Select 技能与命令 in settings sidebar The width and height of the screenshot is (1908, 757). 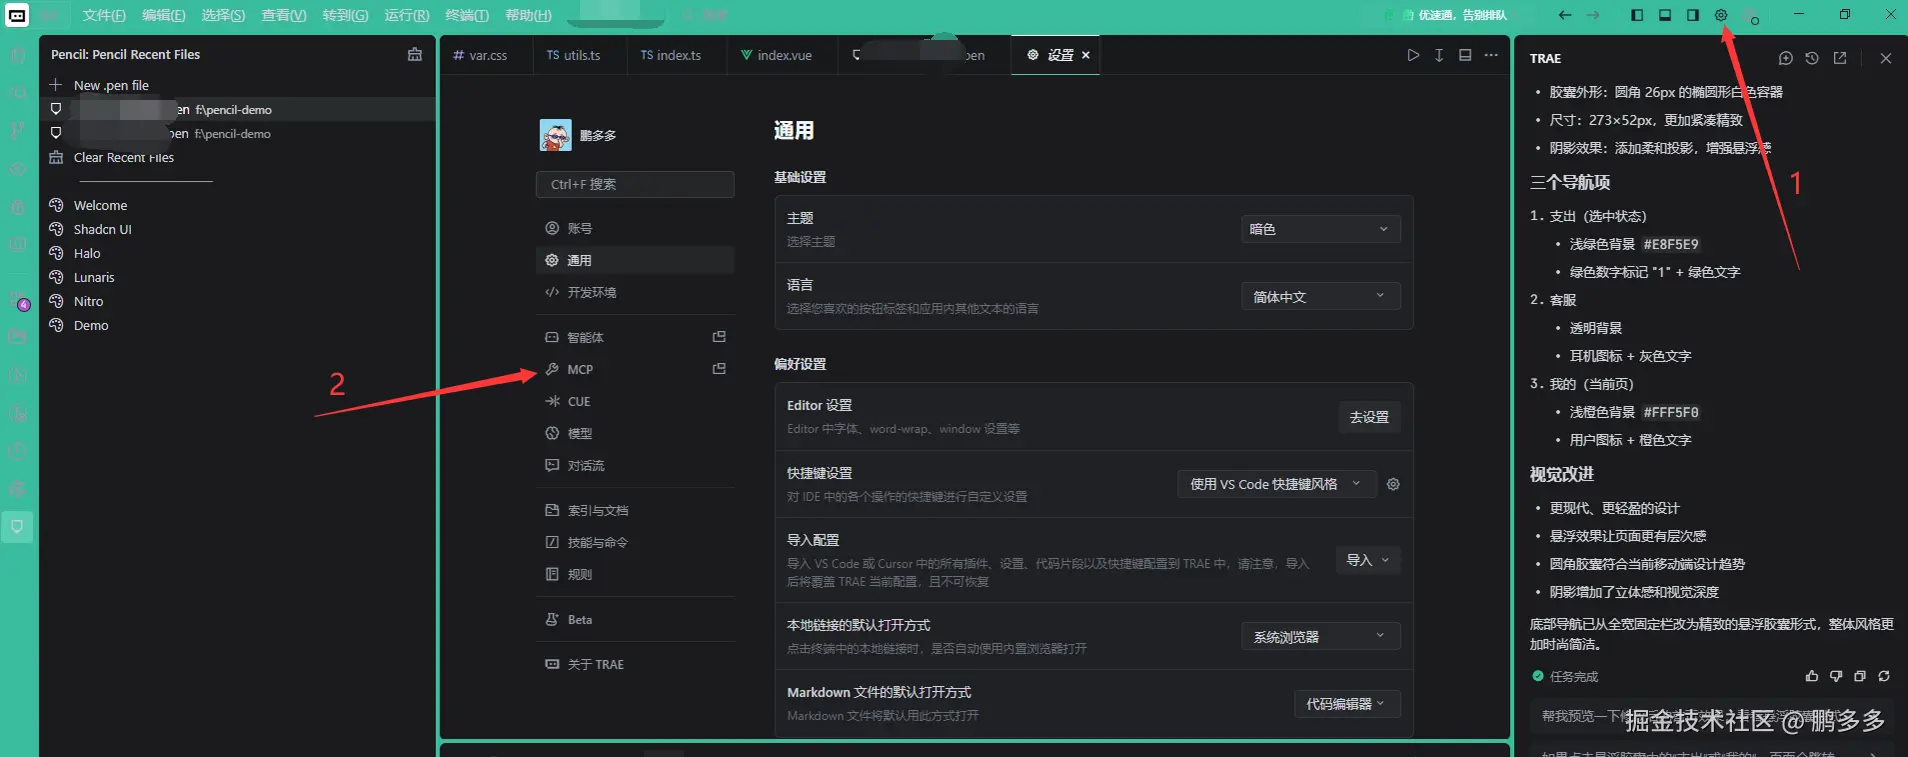tap(635, 542)
